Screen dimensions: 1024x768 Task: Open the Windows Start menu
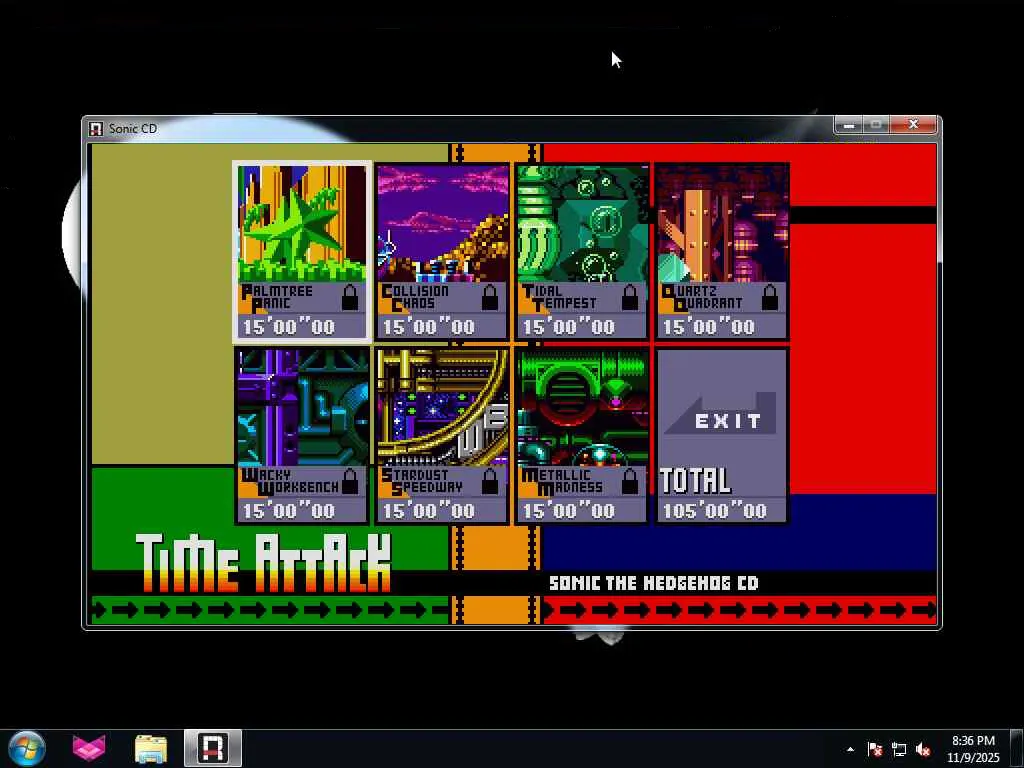point(27,748)
